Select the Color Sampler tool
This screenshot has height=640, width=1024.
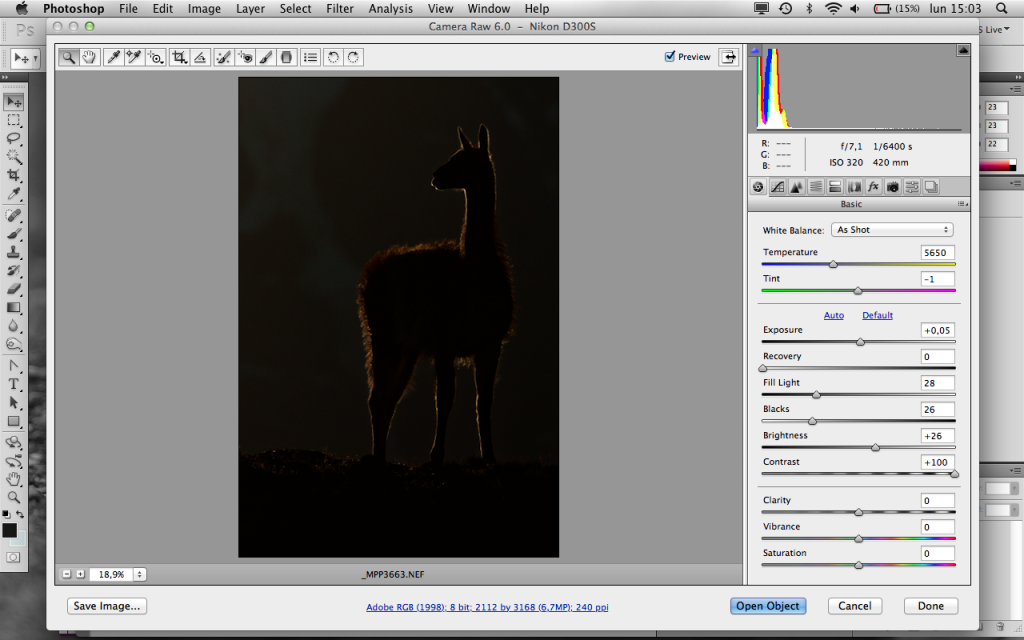(134, 57)
